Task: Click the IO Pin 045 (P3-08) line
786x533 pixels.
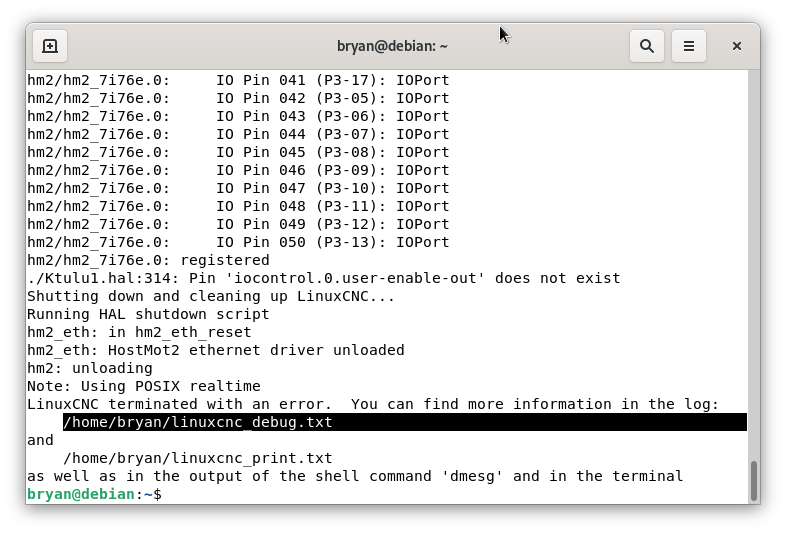Action: click(238, 152)
